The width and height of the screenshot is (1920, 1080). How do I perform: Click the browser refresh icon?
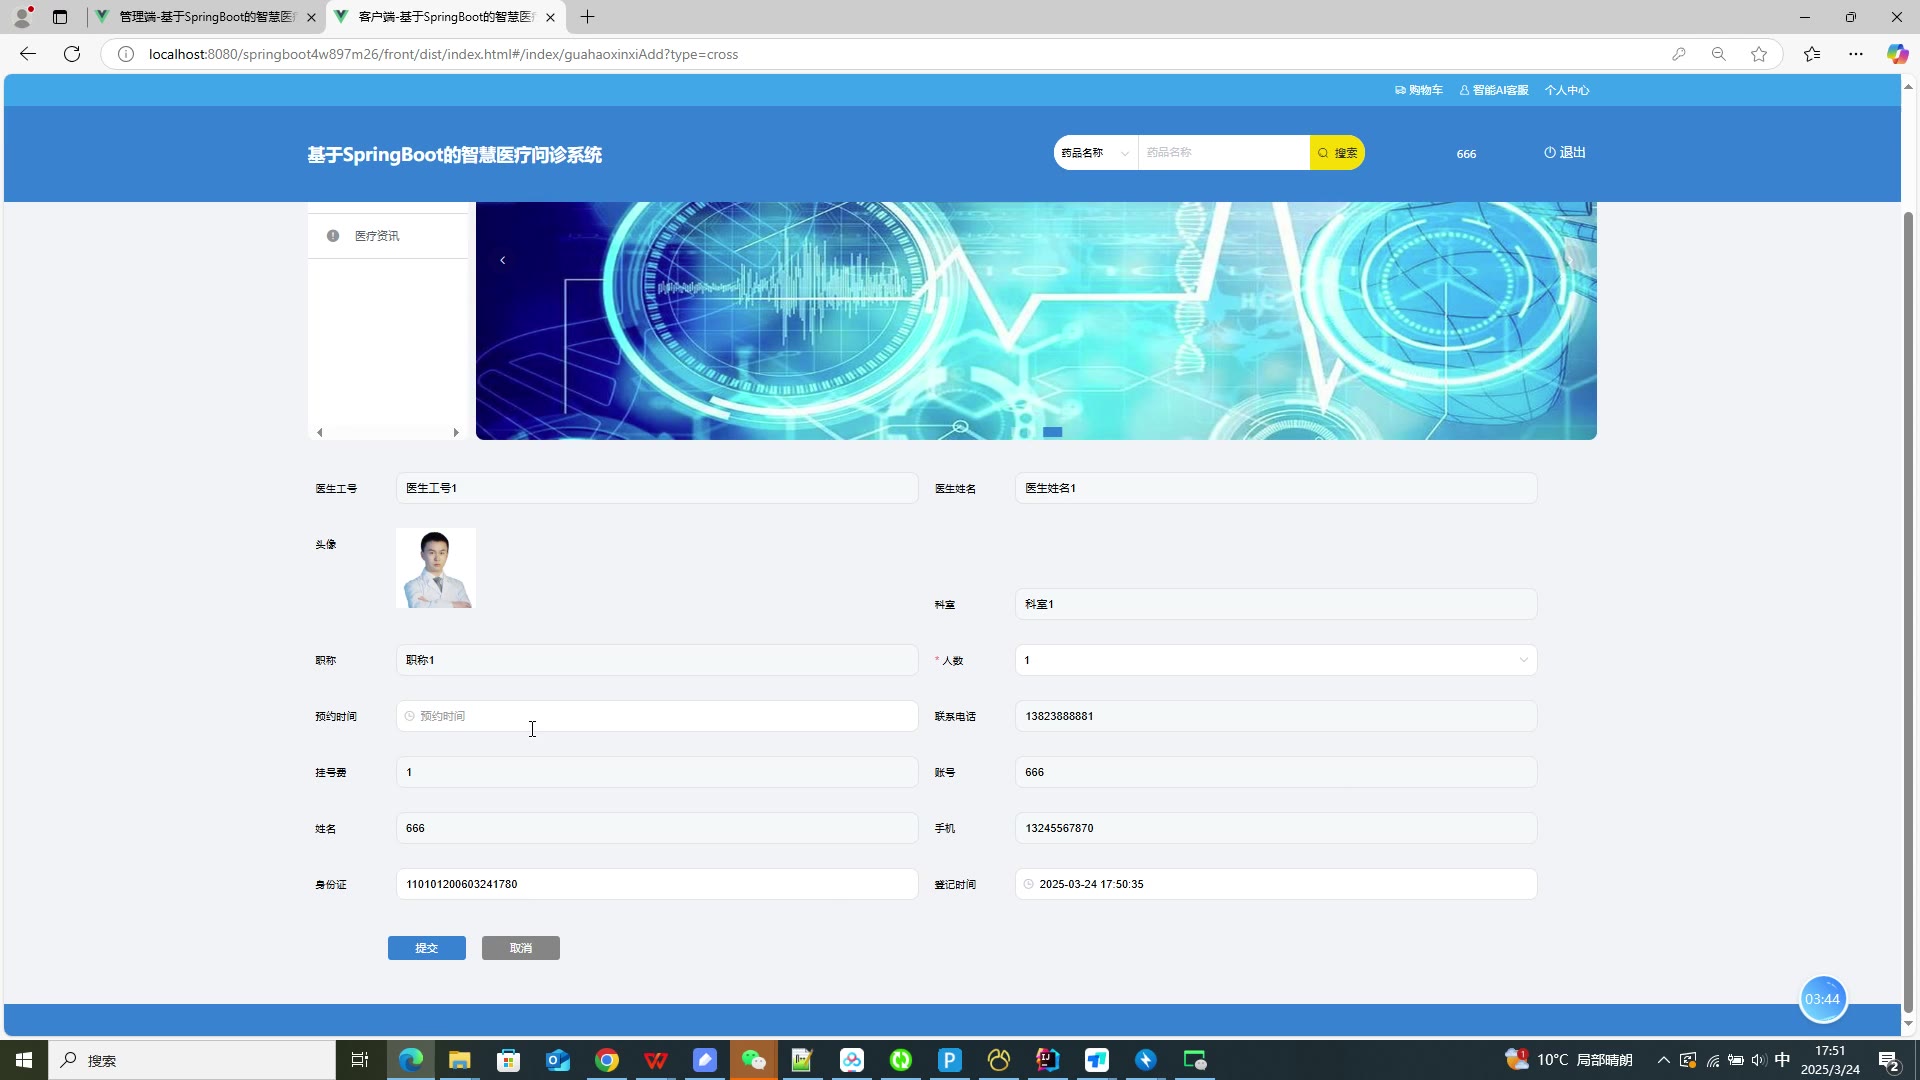pos(72,54)
